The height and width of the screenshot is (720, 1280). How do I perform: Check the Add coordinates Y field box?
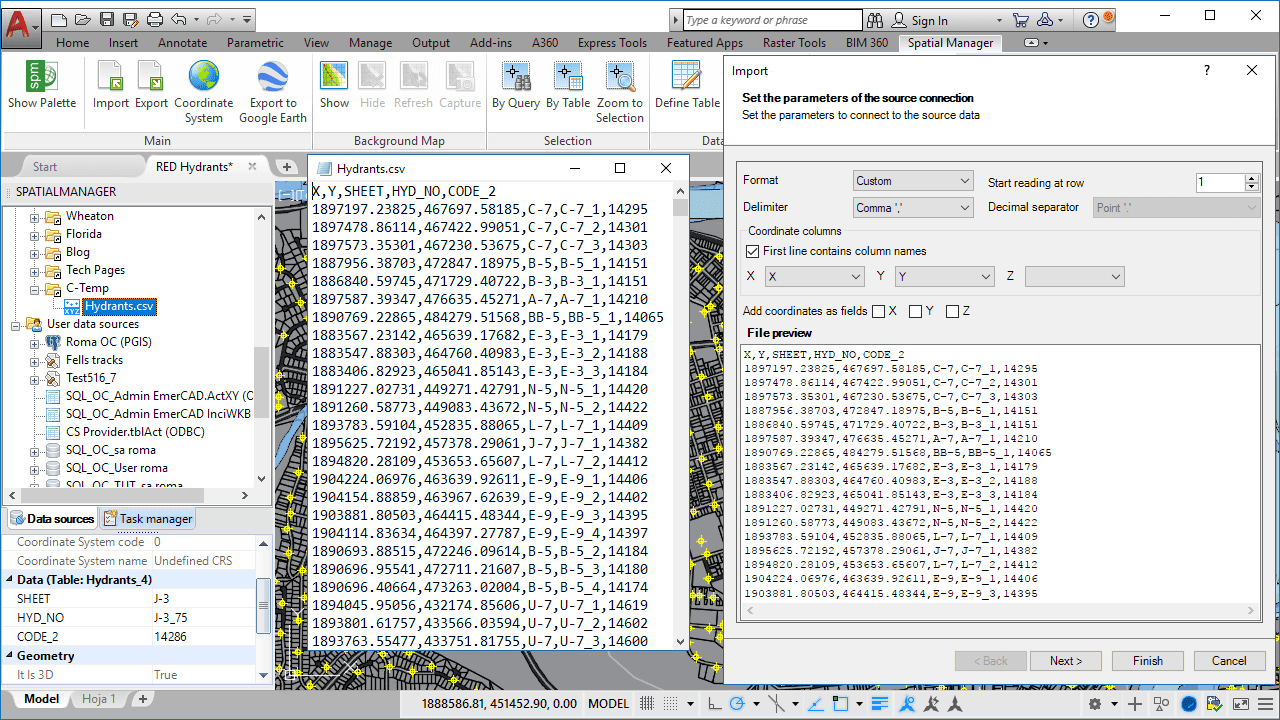coord(915,311)
